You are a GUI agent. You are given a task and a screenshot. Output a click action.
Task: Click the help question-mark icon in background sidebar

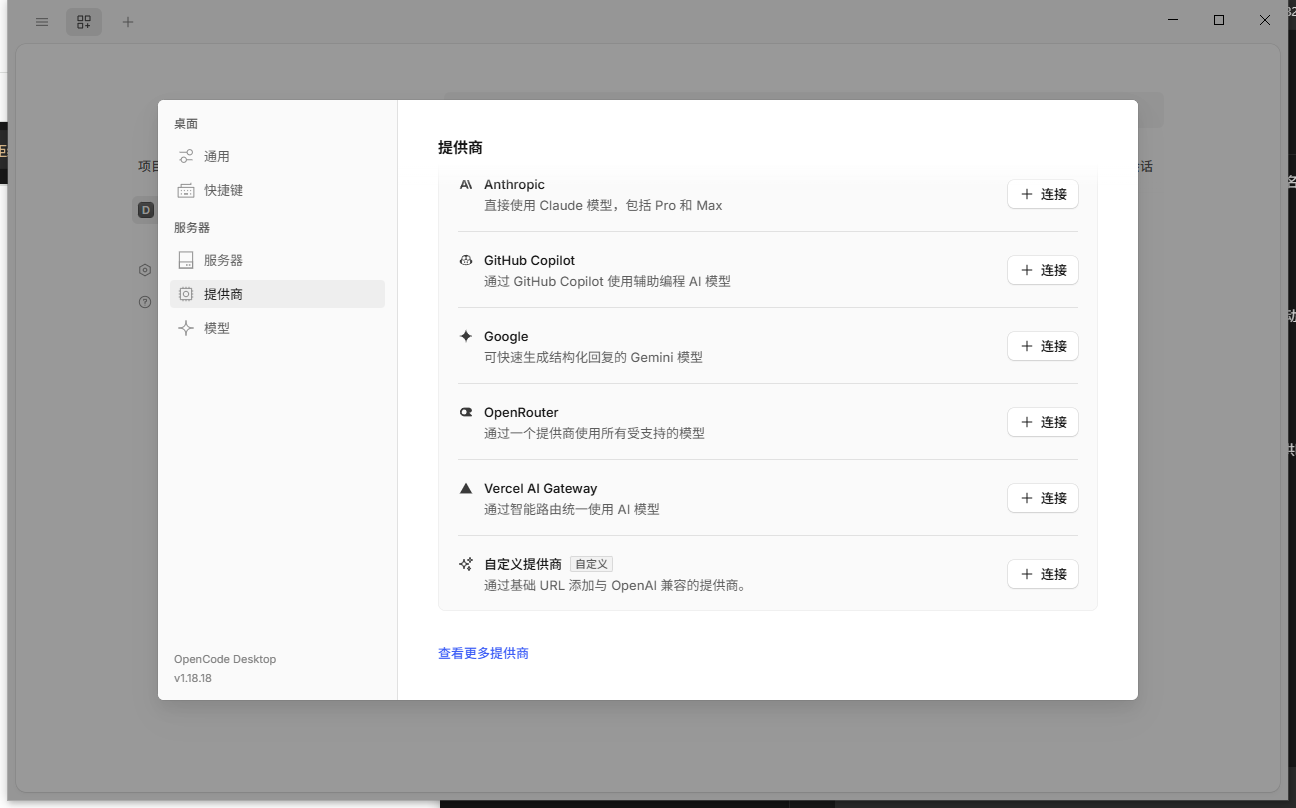pyautogui.click(x=145, y=302)
